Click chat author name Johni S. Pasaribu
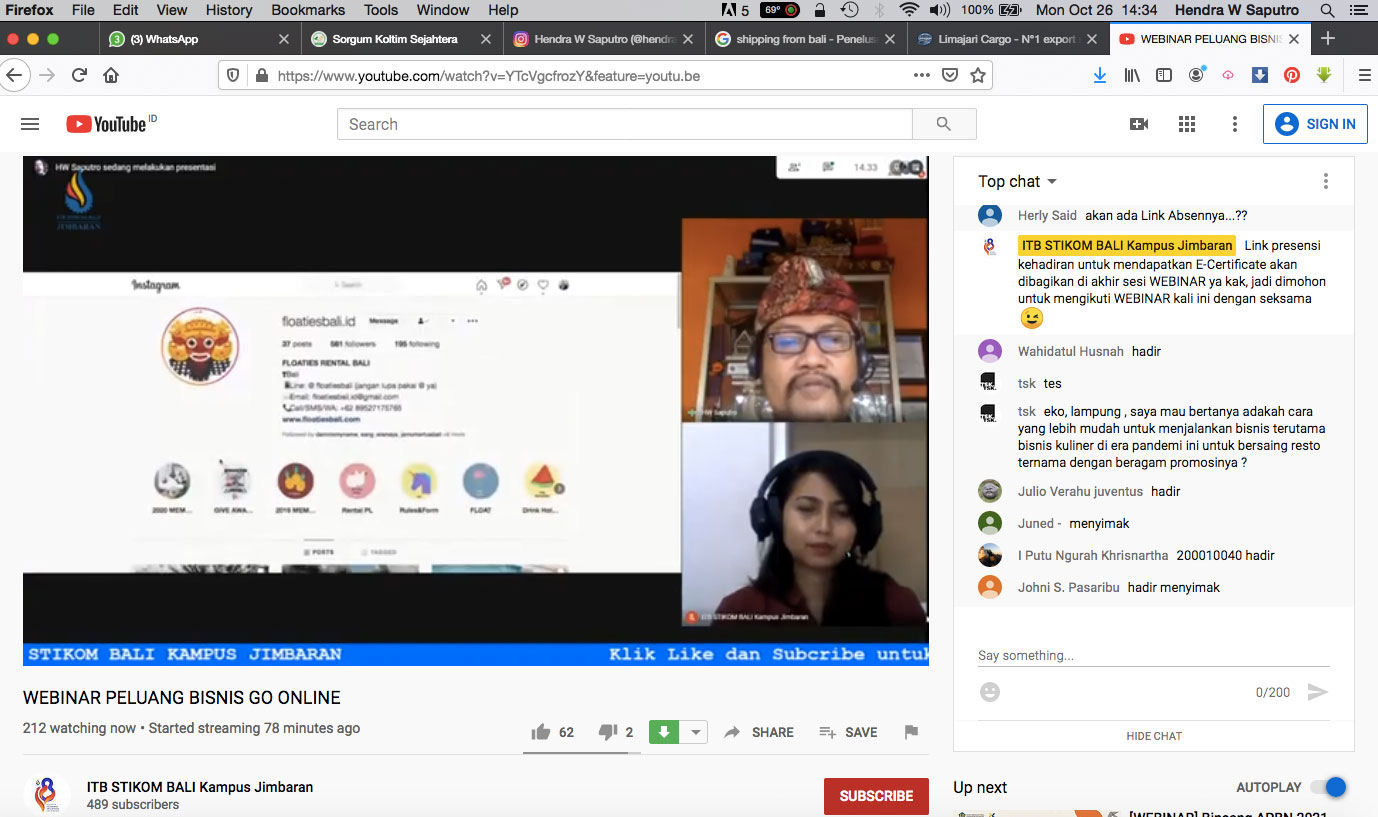1378x817 pixels. [1068, 587]
